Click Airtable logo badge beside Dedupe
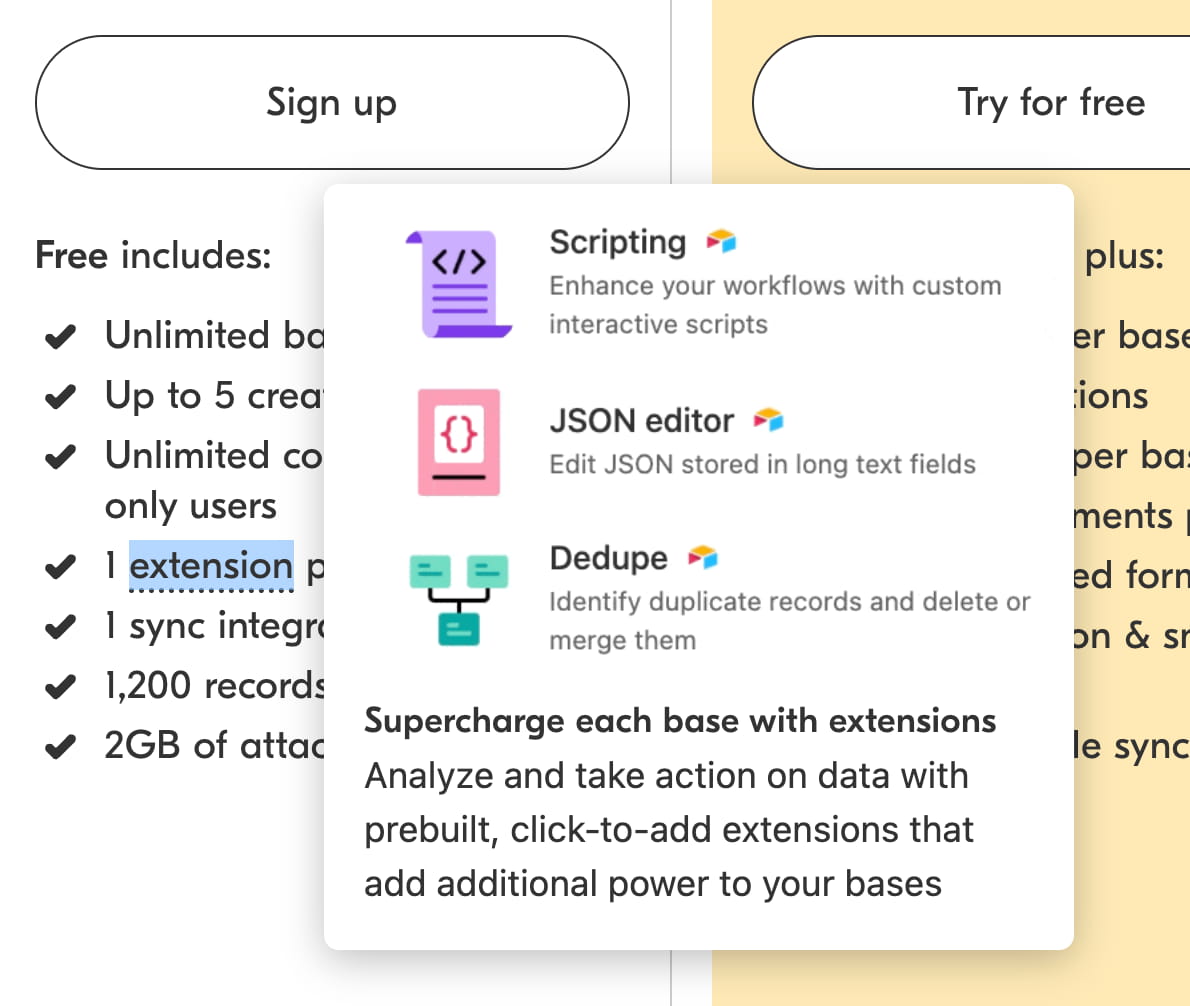Image resolution: width=1190 pixels, height=1006 pixels. point(703,557)
